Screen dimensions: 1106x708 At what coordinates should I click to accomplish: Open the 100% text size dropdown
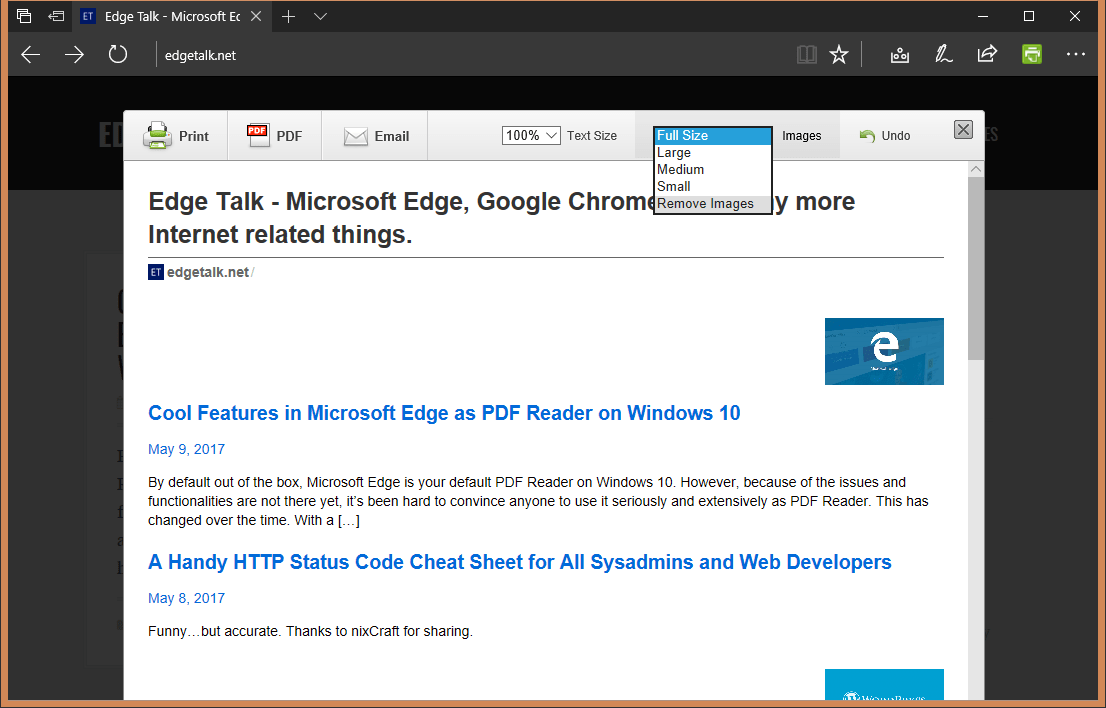(x=531, y=135)
